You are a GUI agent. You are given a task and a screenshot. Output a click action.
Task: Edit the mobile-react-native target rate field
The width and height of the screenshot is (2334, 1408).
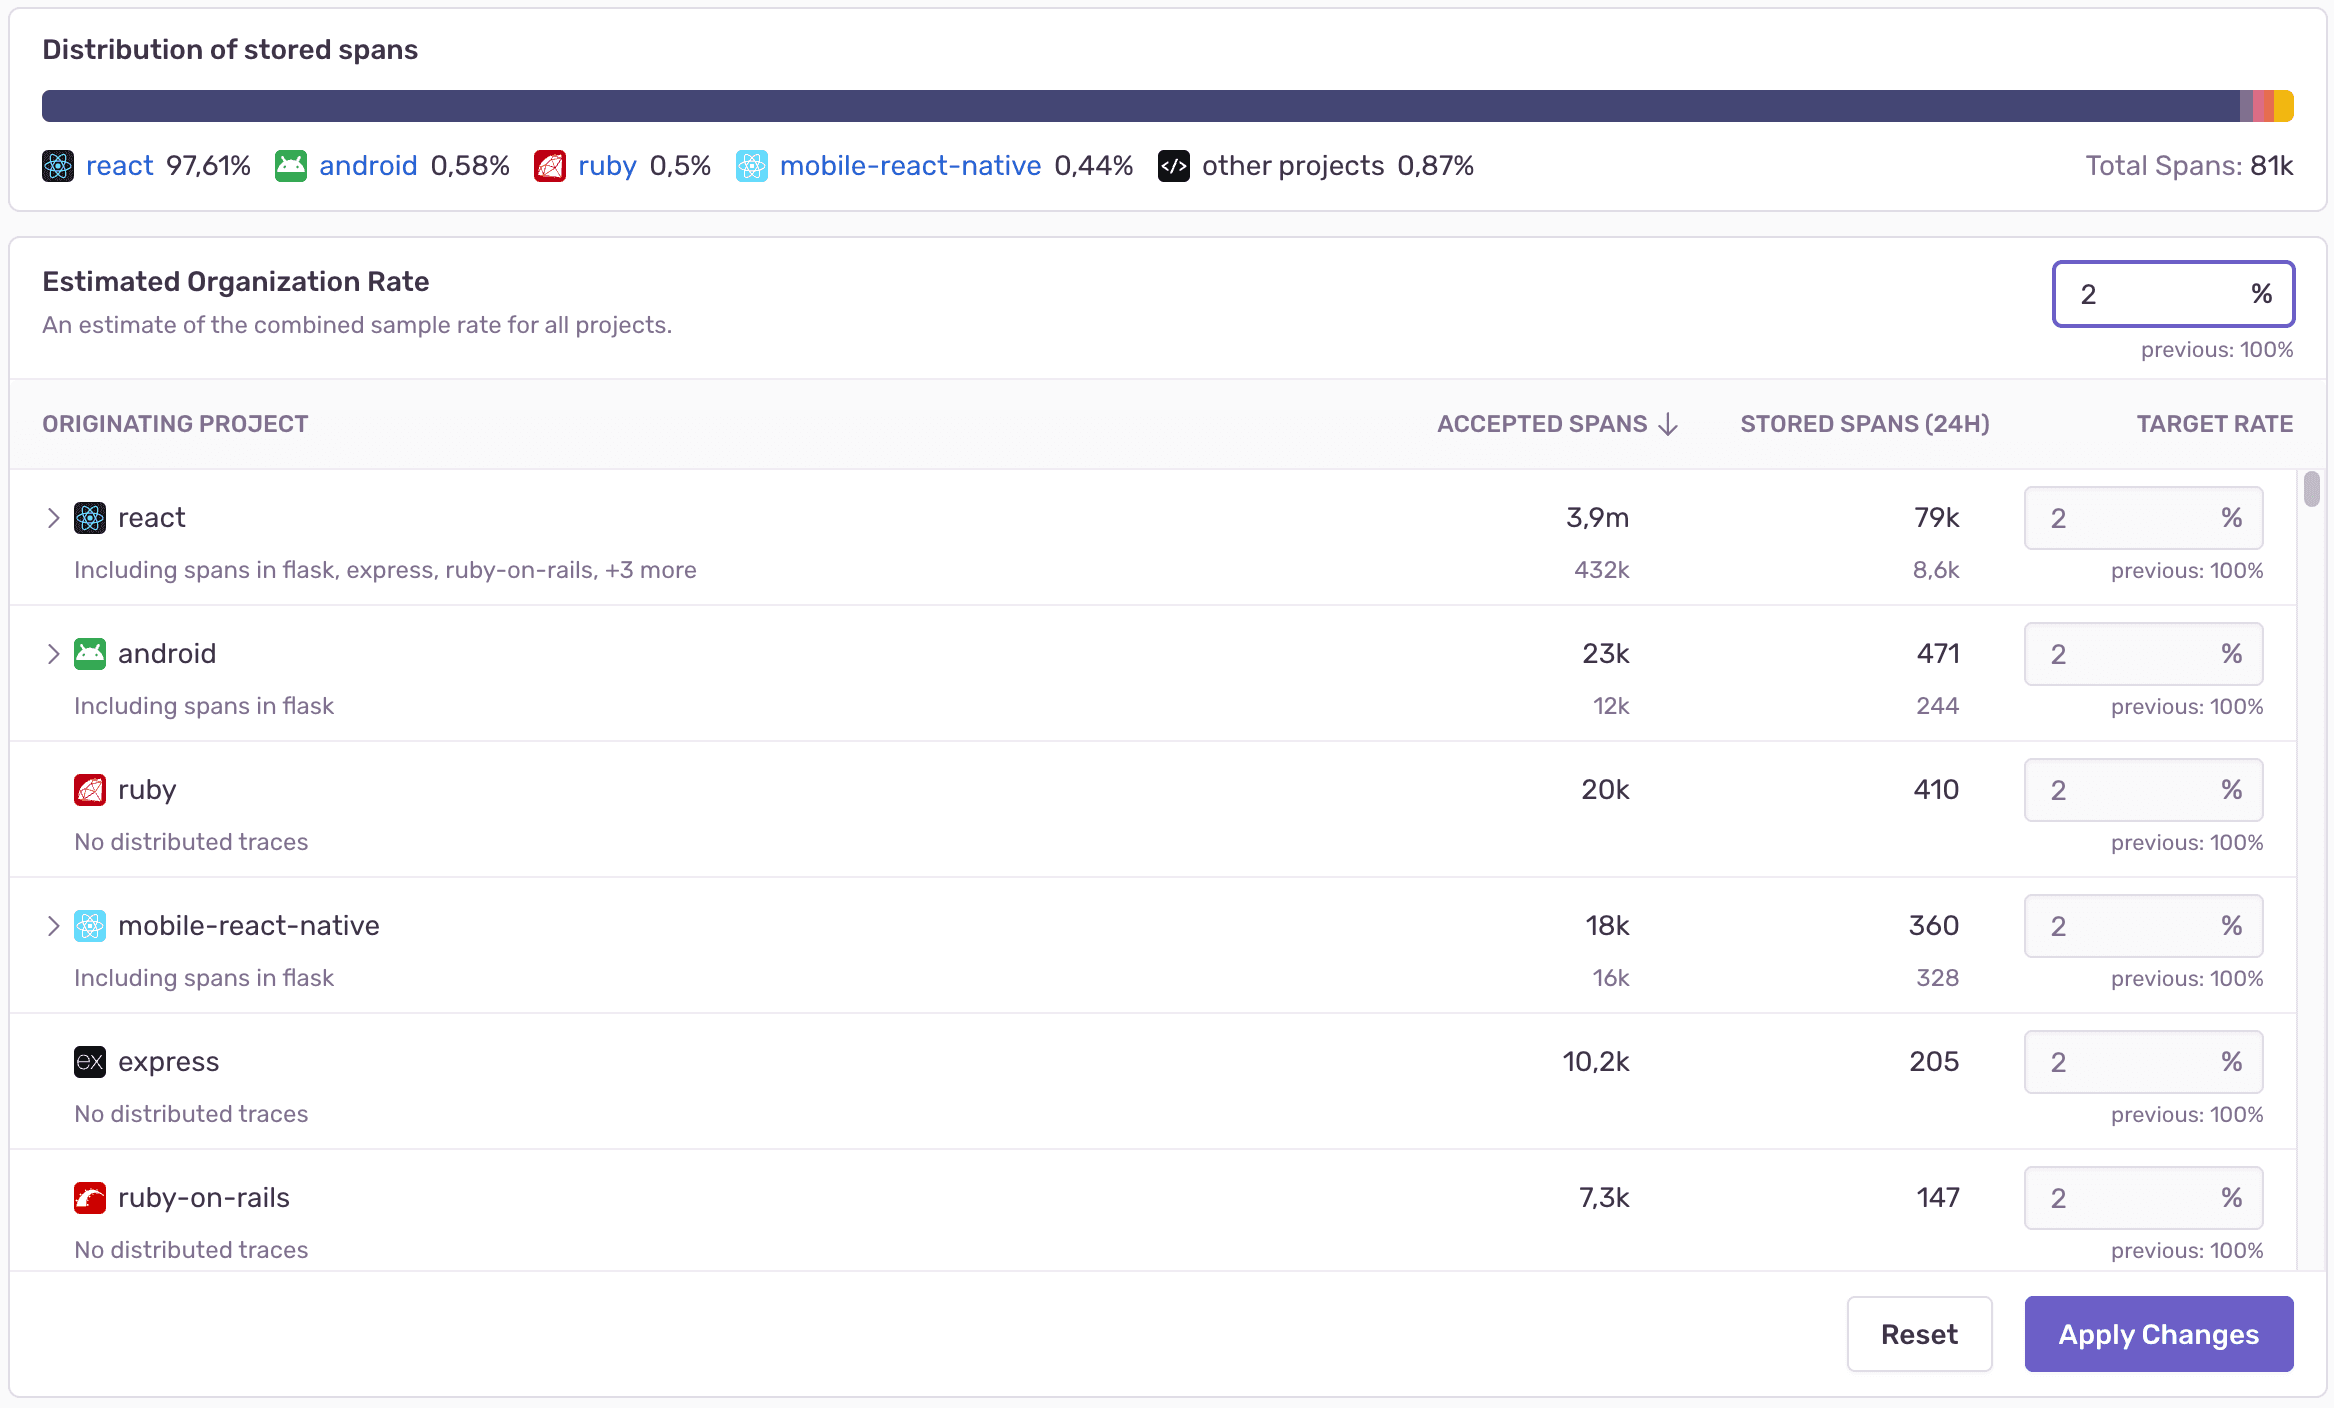(2143, 926)
